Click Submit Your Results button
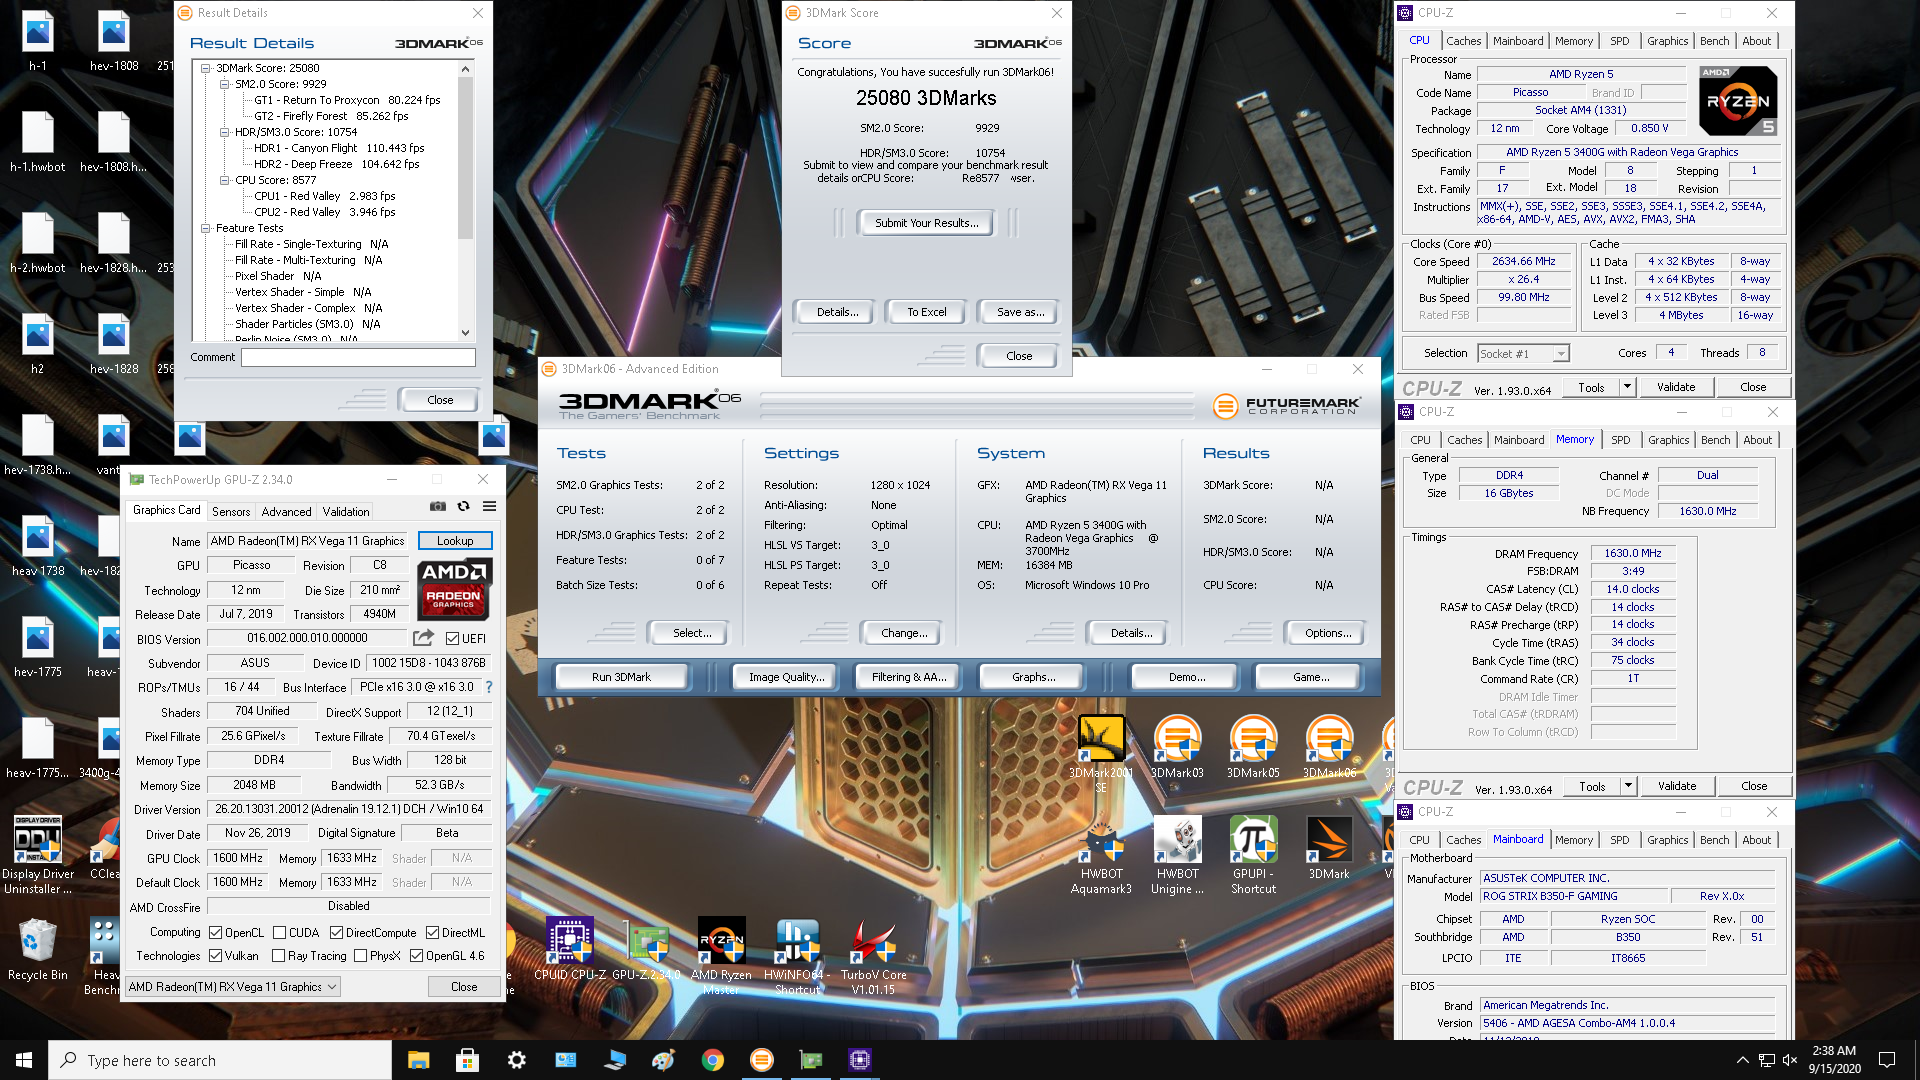This screenshot has height=1080, width=1920. coord(926,223)
